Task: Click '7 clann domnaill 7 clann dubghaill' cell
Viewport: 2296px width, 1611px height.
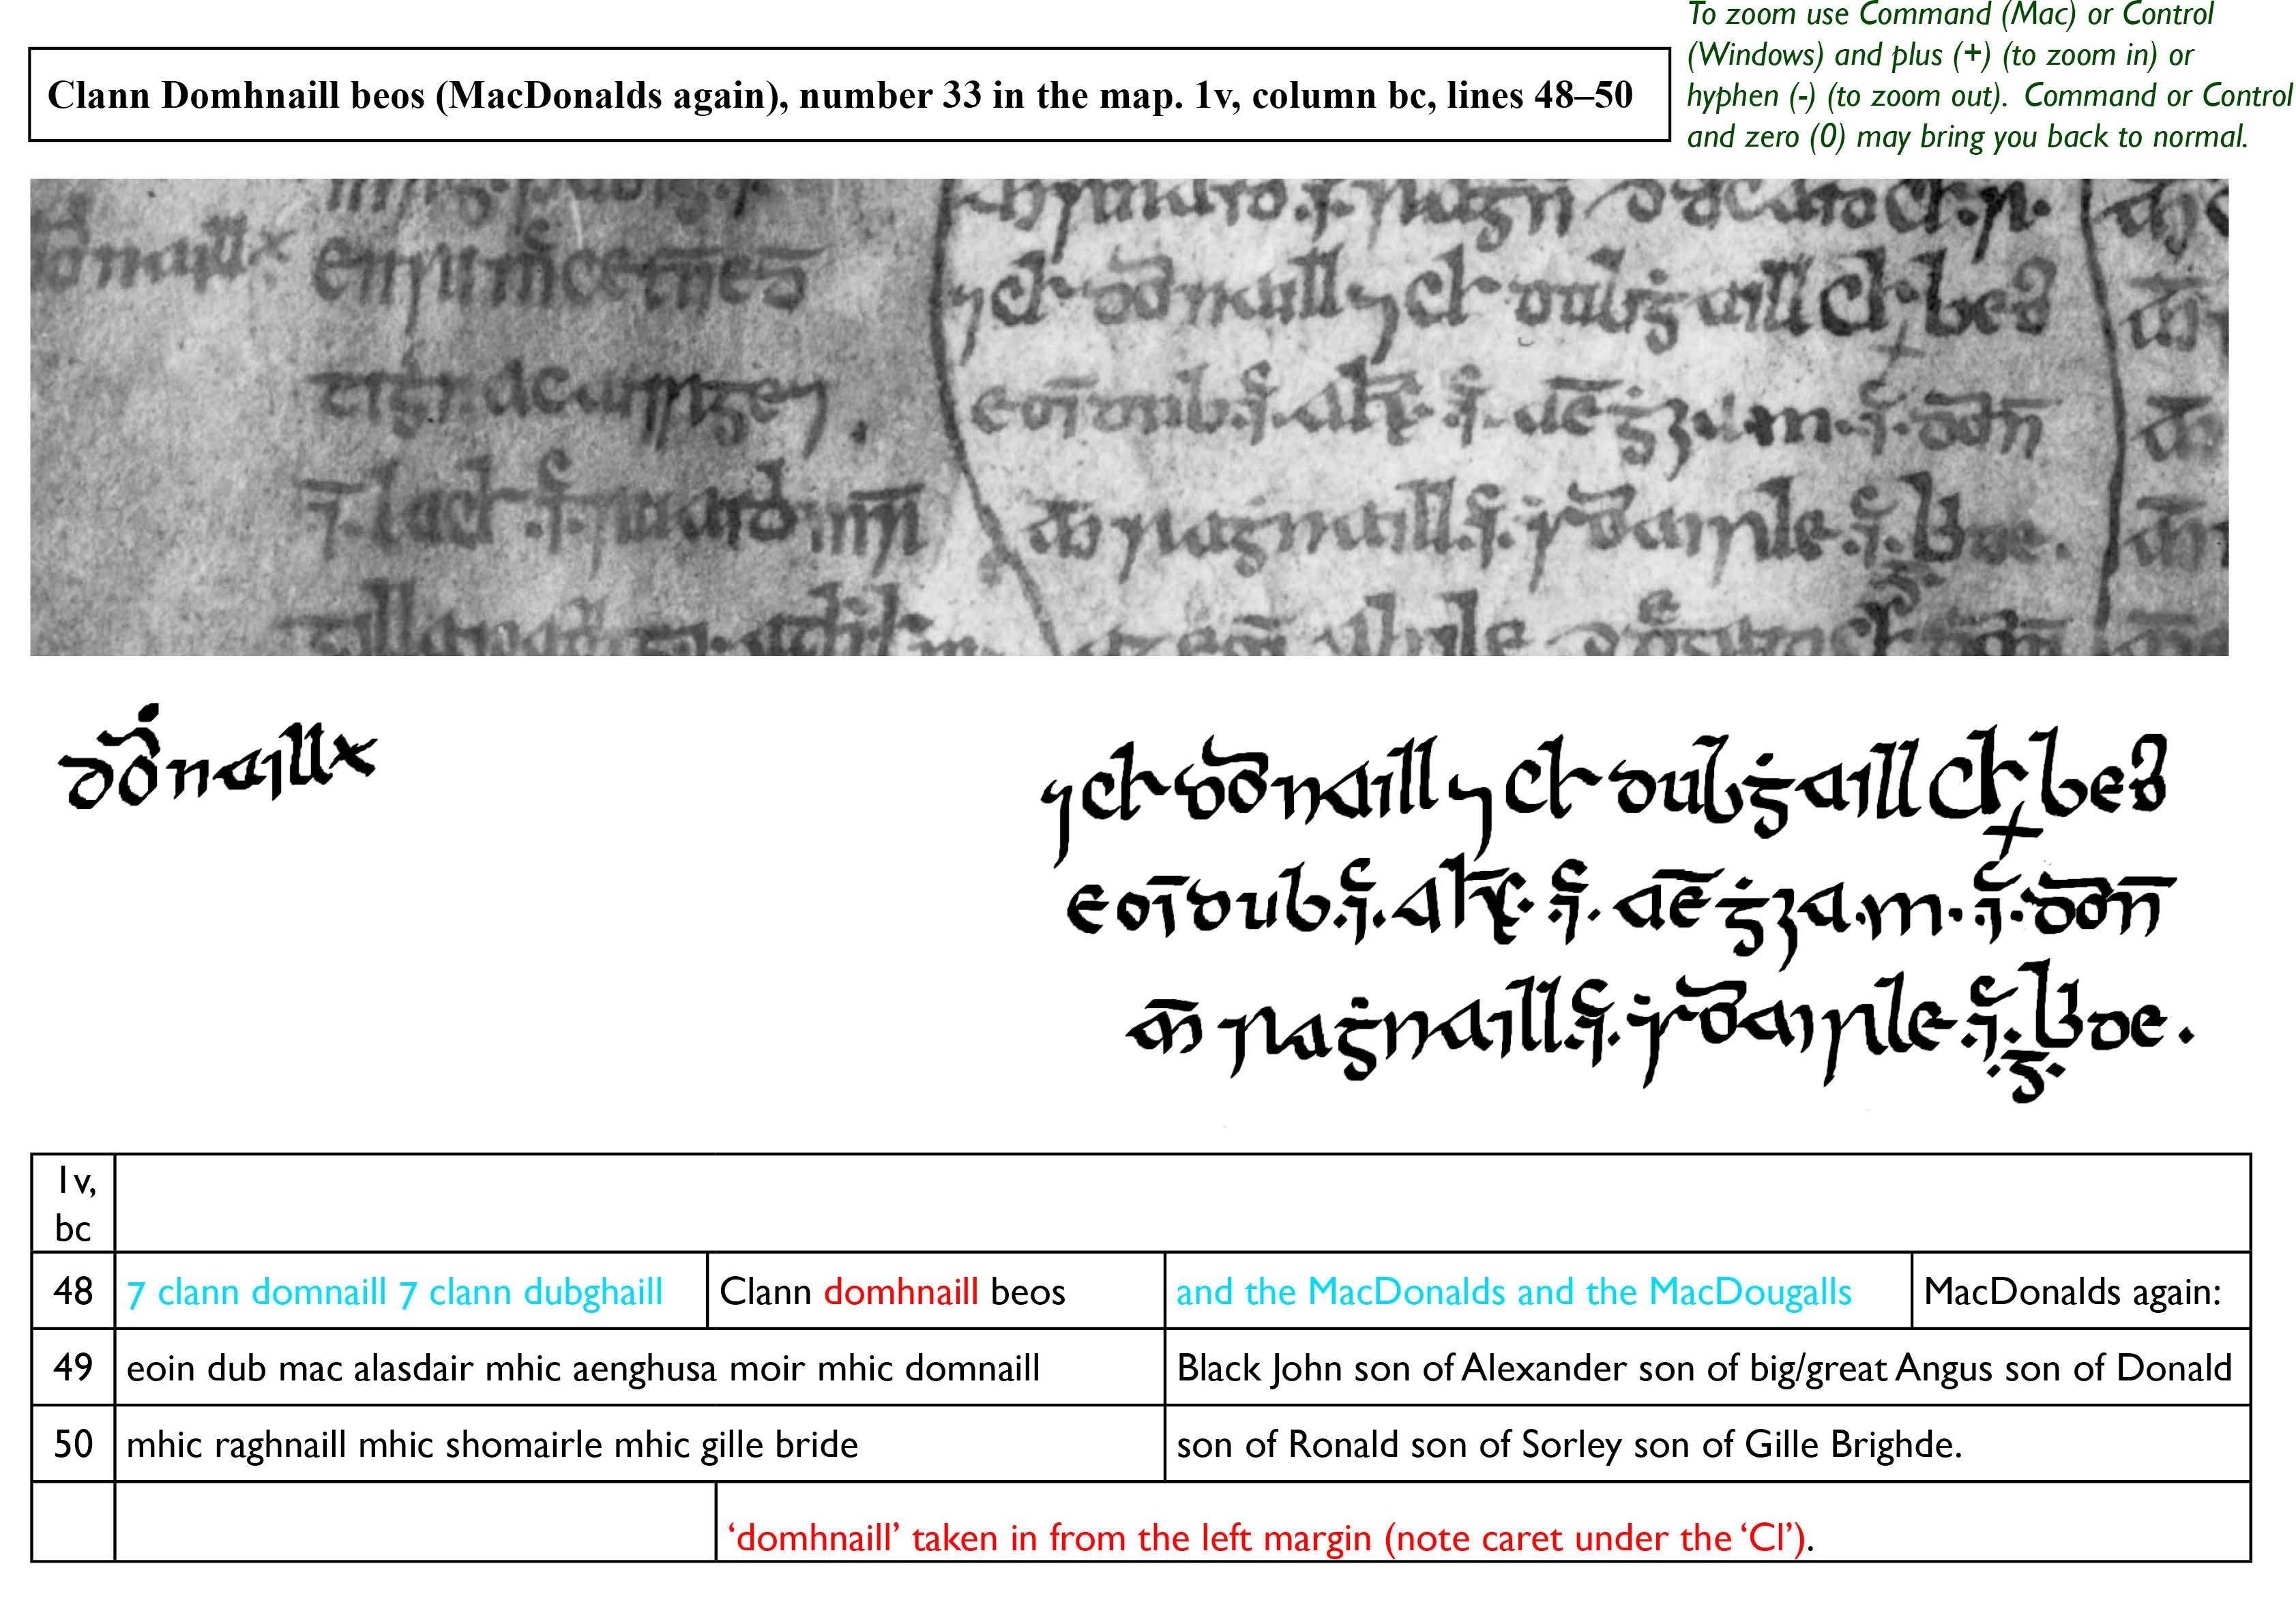Action: pos(411,1290)
